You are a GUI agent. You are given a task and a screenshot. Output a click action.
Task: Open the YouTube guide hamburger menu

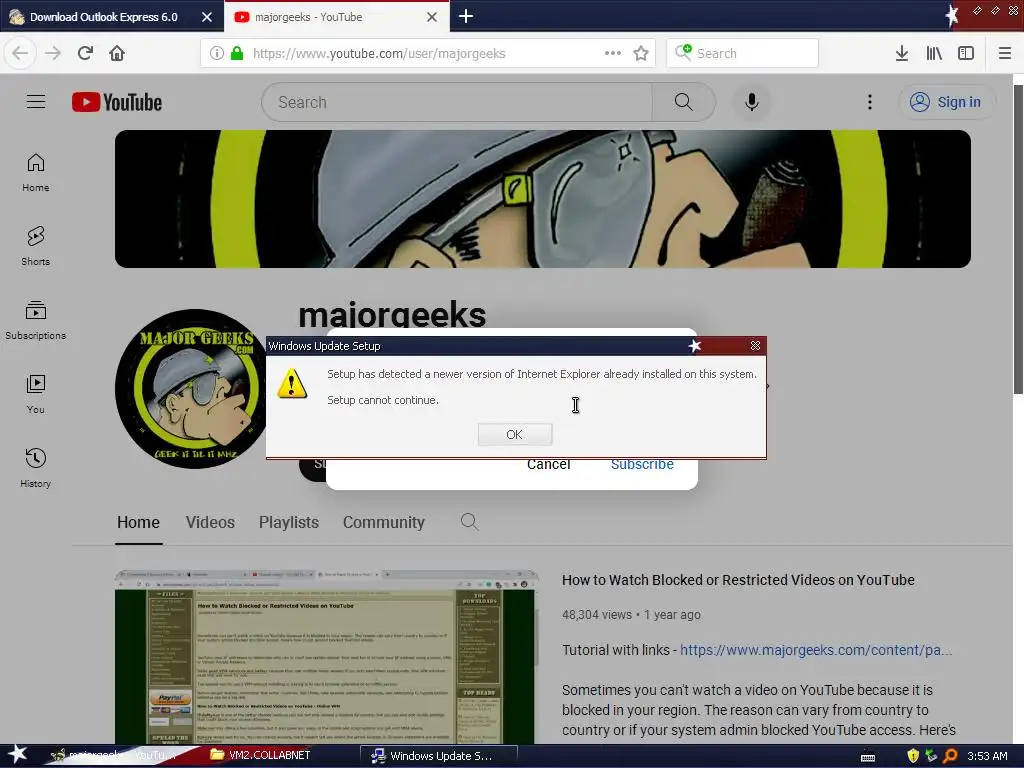point(36,102)
